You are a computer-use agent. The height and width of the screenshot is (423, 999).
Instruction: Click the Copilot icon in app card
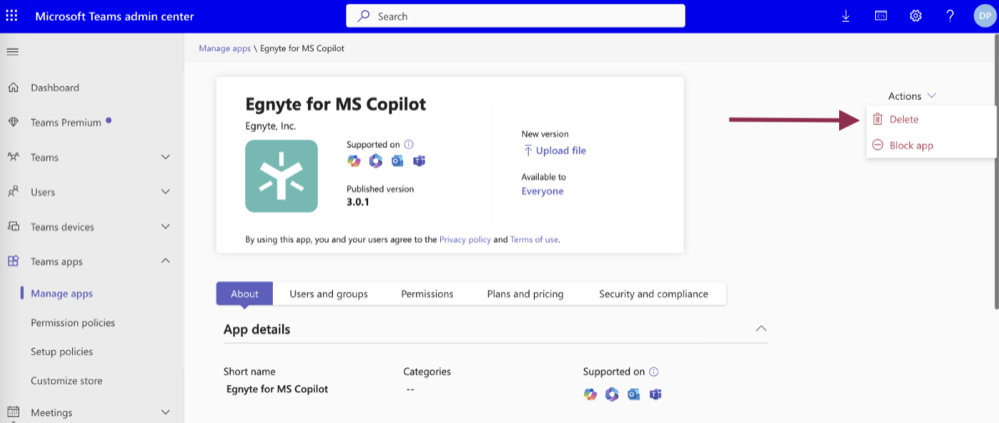tap(354, 161)
